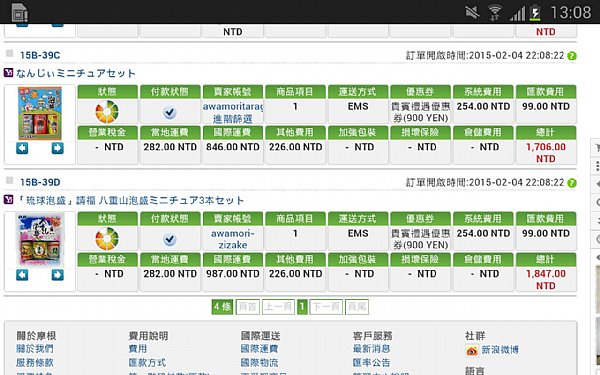Open the 新浪微博 social link
The width and height of the screenshot is (600, 375).
pos(500,349)
